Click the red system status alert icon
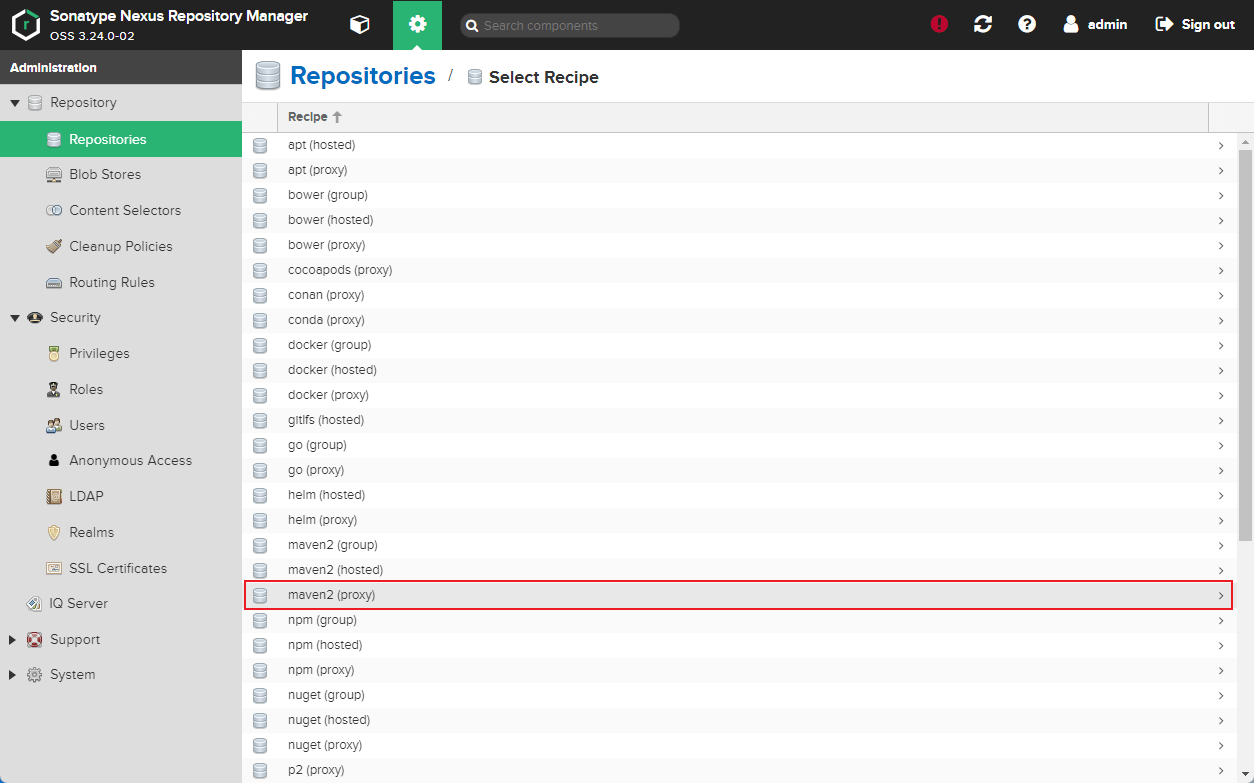Screen dimensions: 1254x783 tap(939, 24)
